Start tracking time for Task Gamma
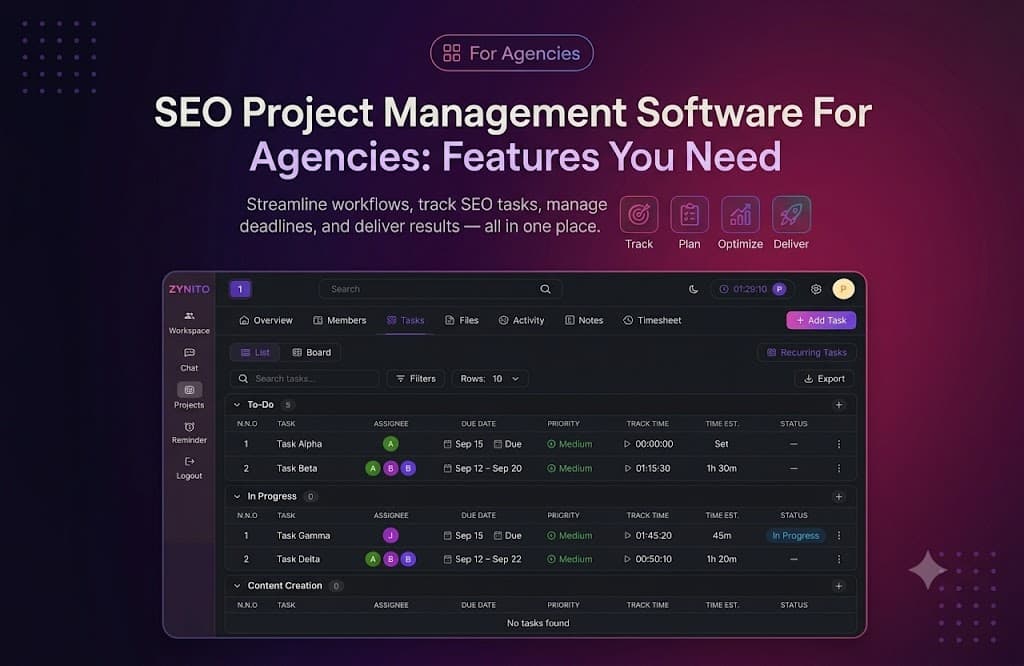The height and width of the screenshot is (666, 1024). [628, 535]
